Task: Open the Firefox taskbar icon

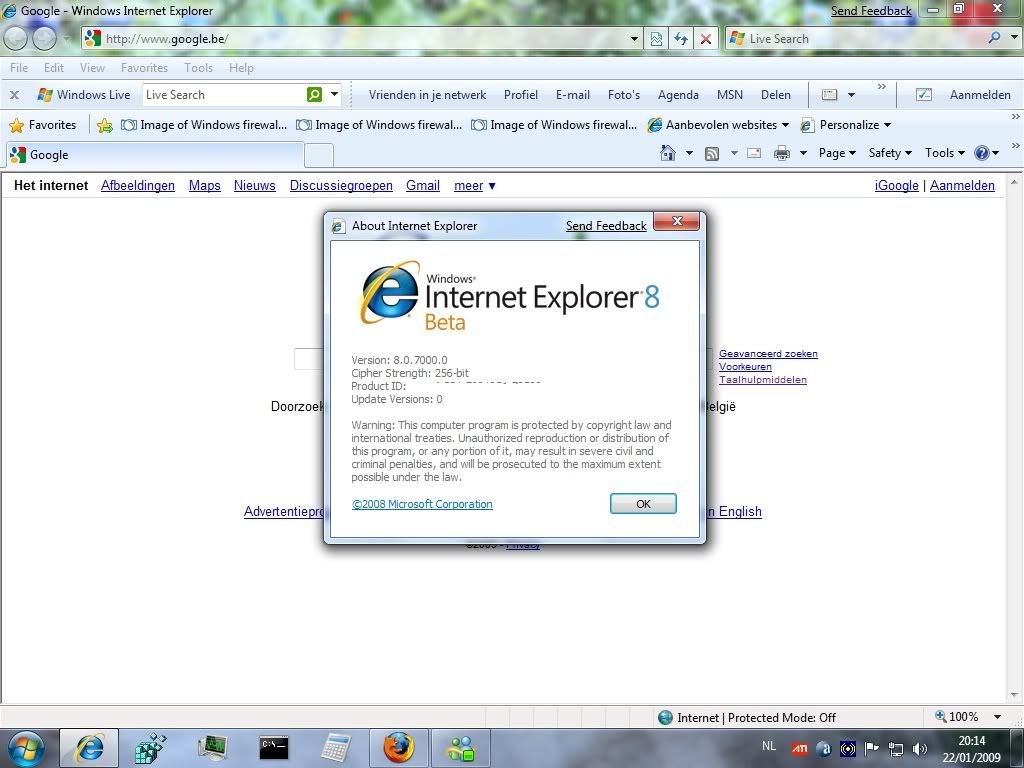Action: (x=398, y=748)
